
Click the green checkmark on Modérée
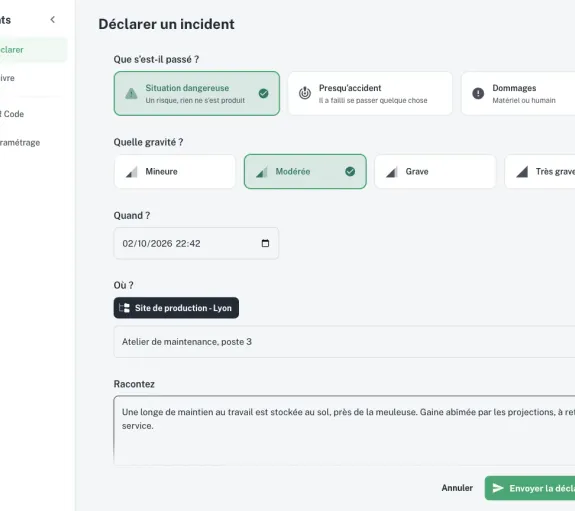[x=350, y=171]
